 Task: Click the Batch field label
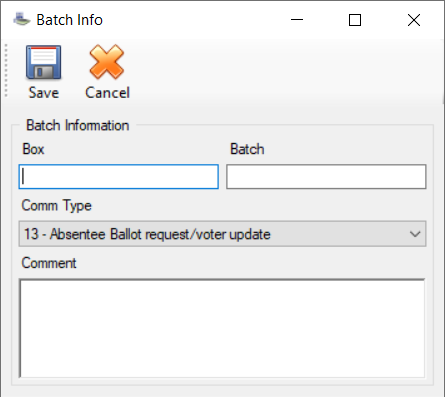point(247,149)
